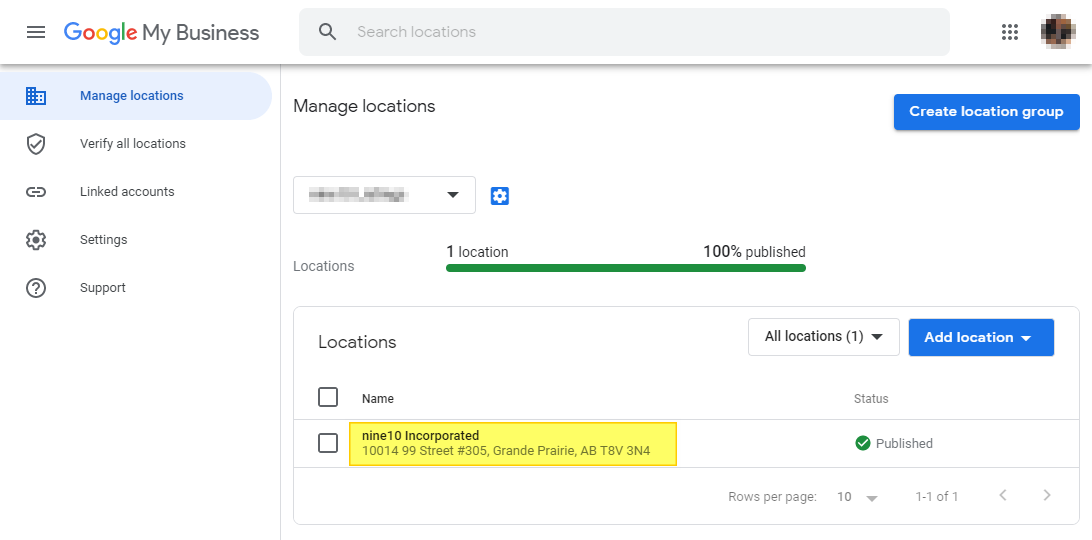Image resolution: width=1092 pixels, height=540 pixels.
Task: Open the Add location dropdown button
Action: 981,337
